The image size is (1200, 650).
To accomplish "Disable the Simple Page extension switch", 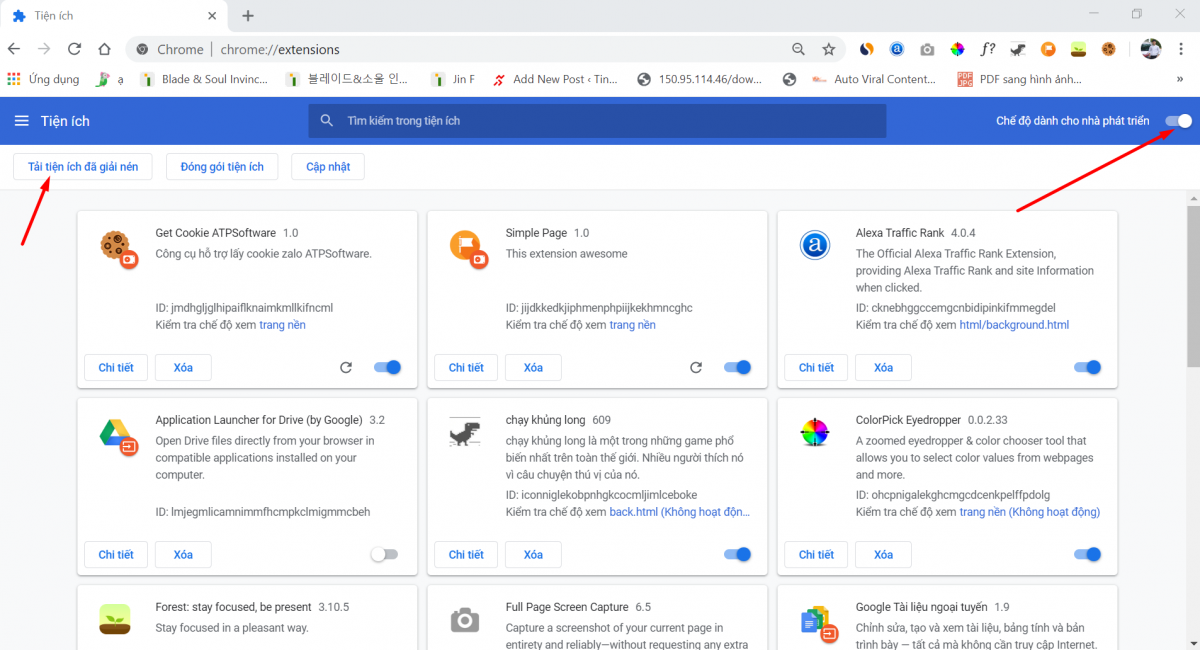I will [x=737, y=368].
